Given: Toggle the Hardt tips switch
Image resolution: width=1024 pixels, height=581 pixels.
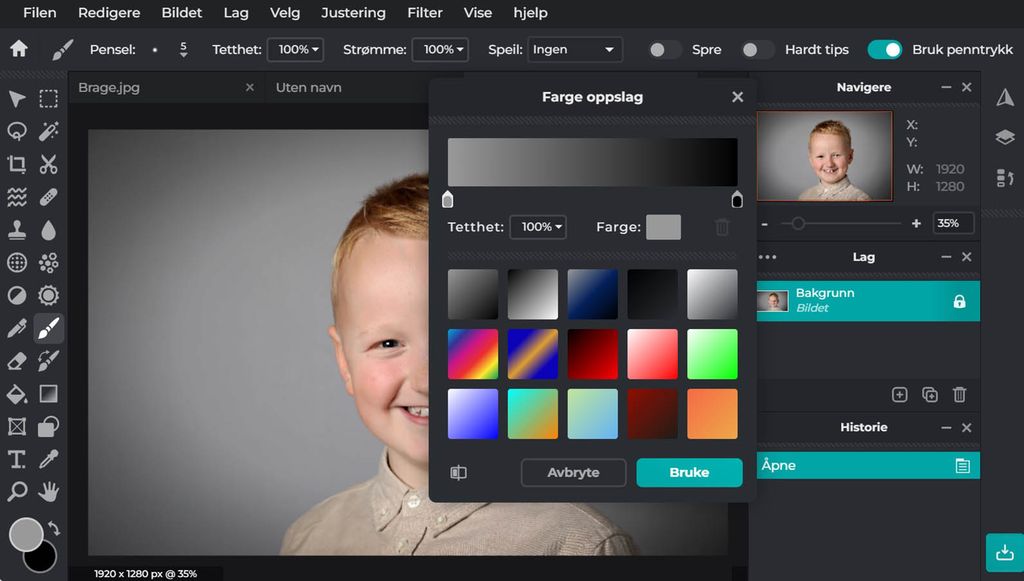Looking at the screenshot, I should pos(757,50).
